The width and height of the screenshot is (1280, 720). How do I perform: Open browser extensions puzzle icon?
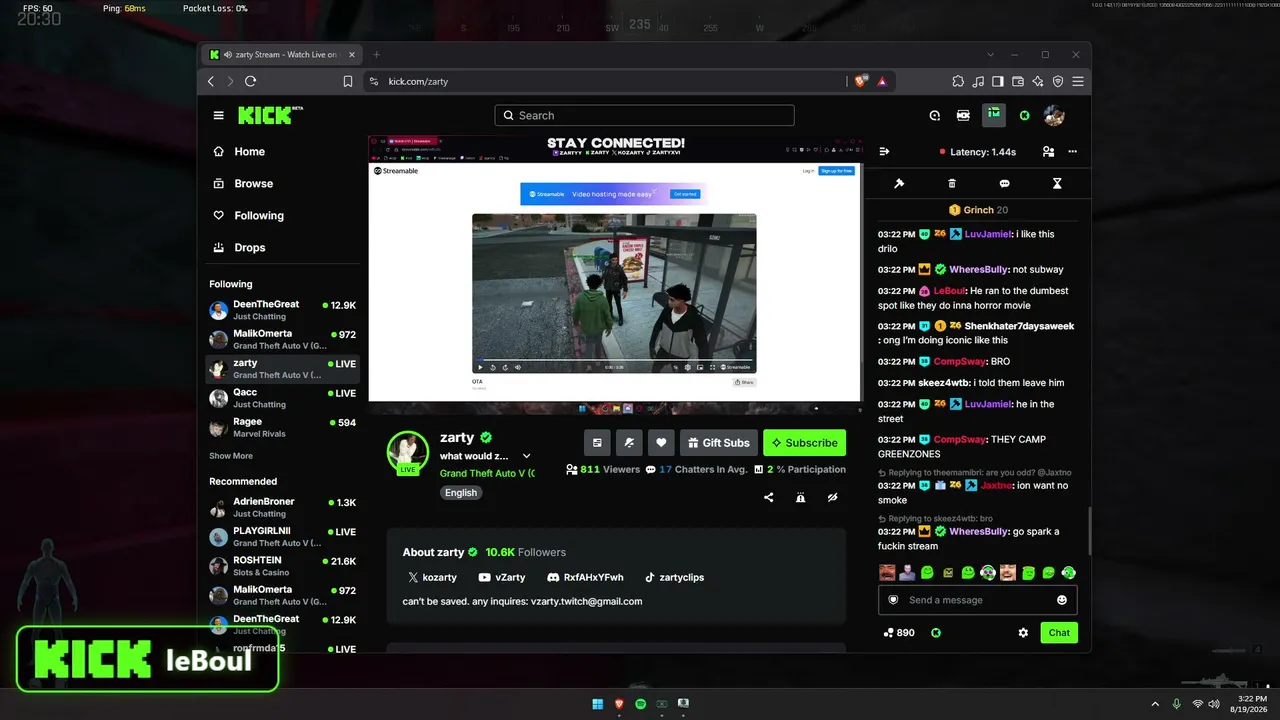click(958, 81)
